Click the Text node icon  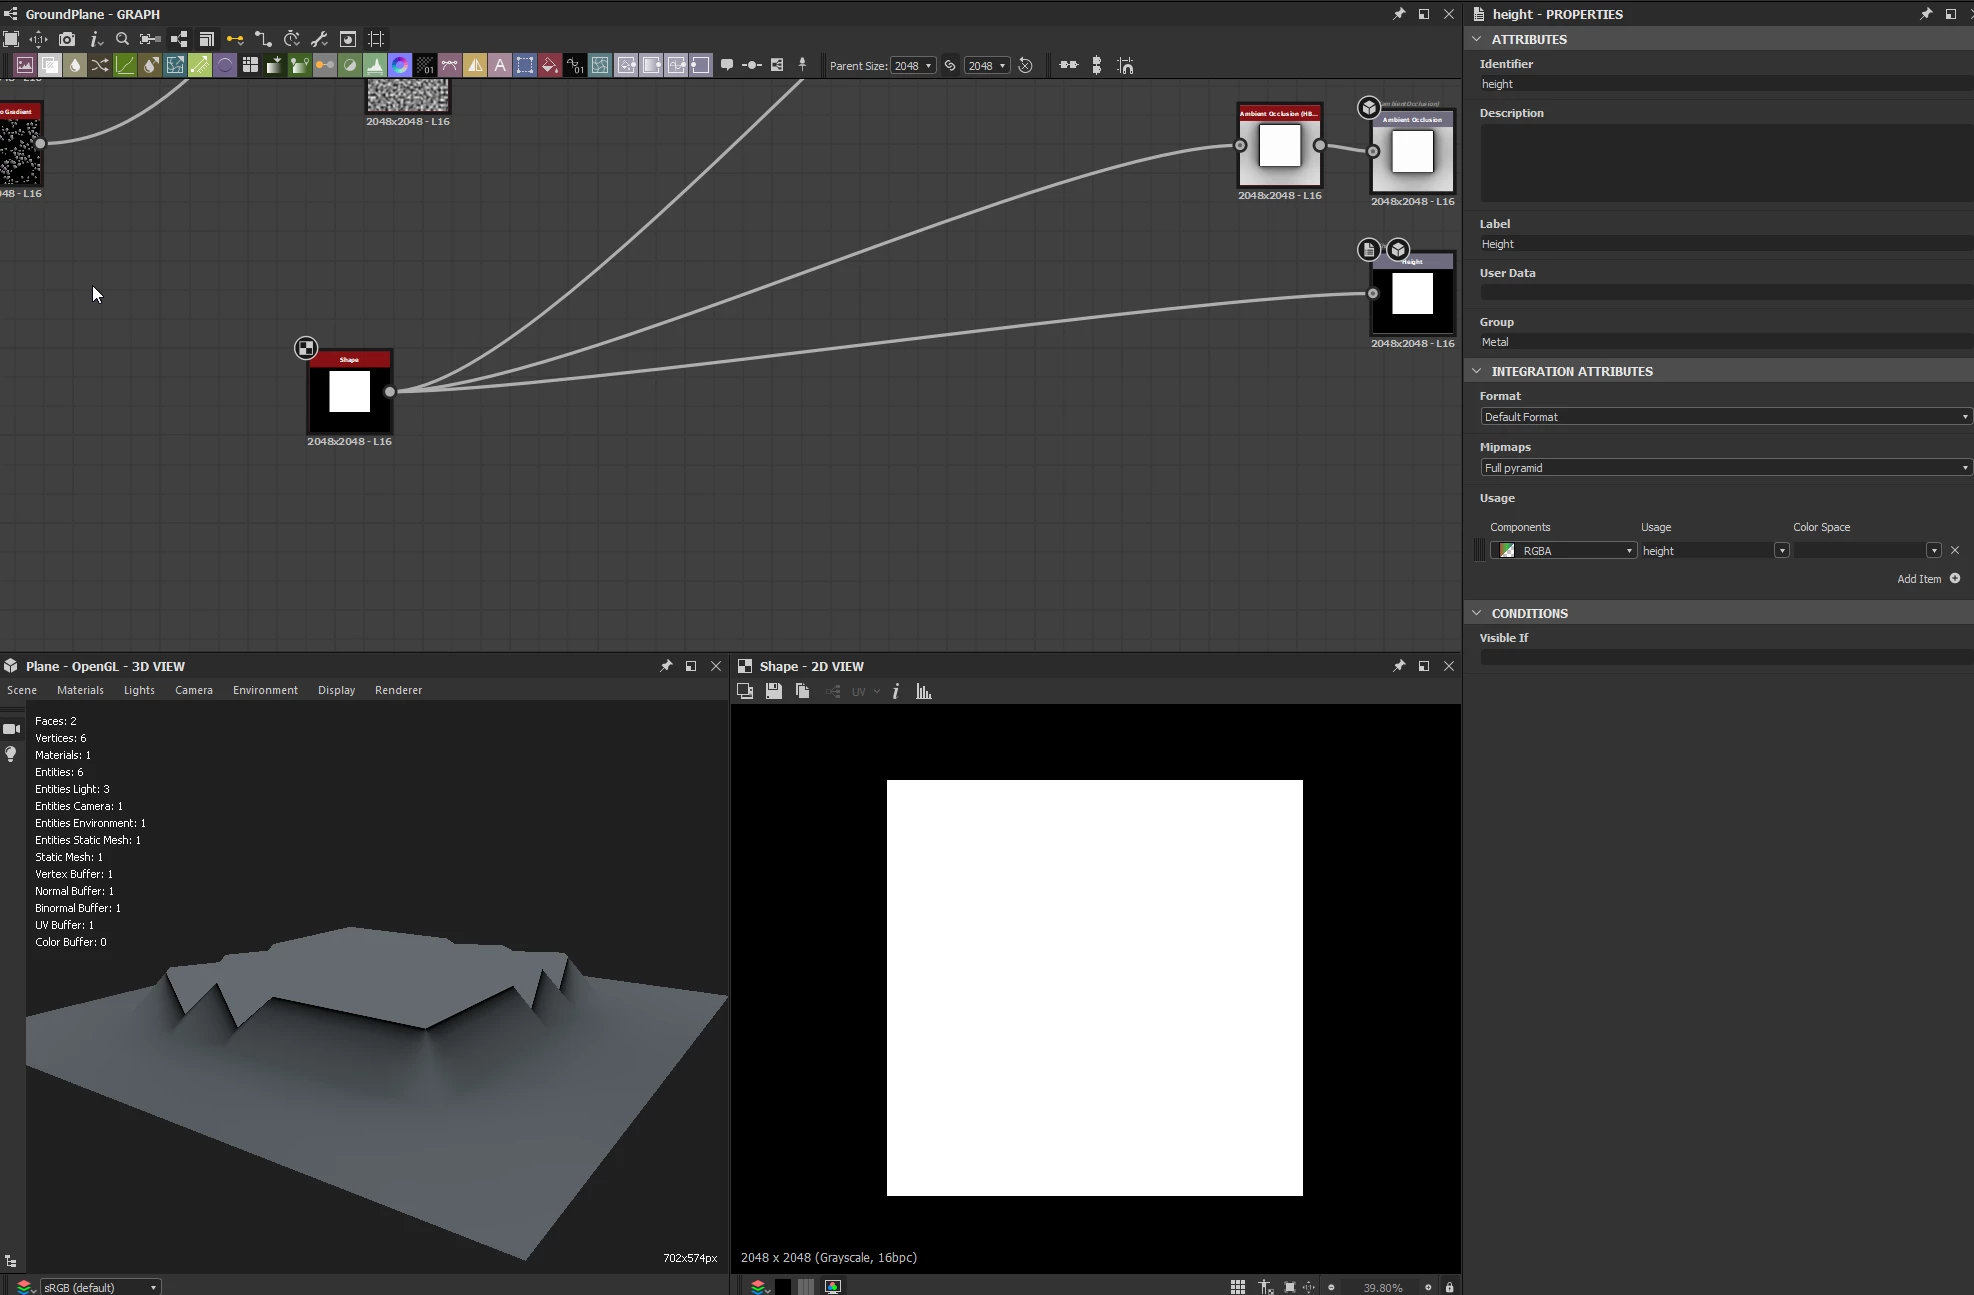(x=499, y=66)
